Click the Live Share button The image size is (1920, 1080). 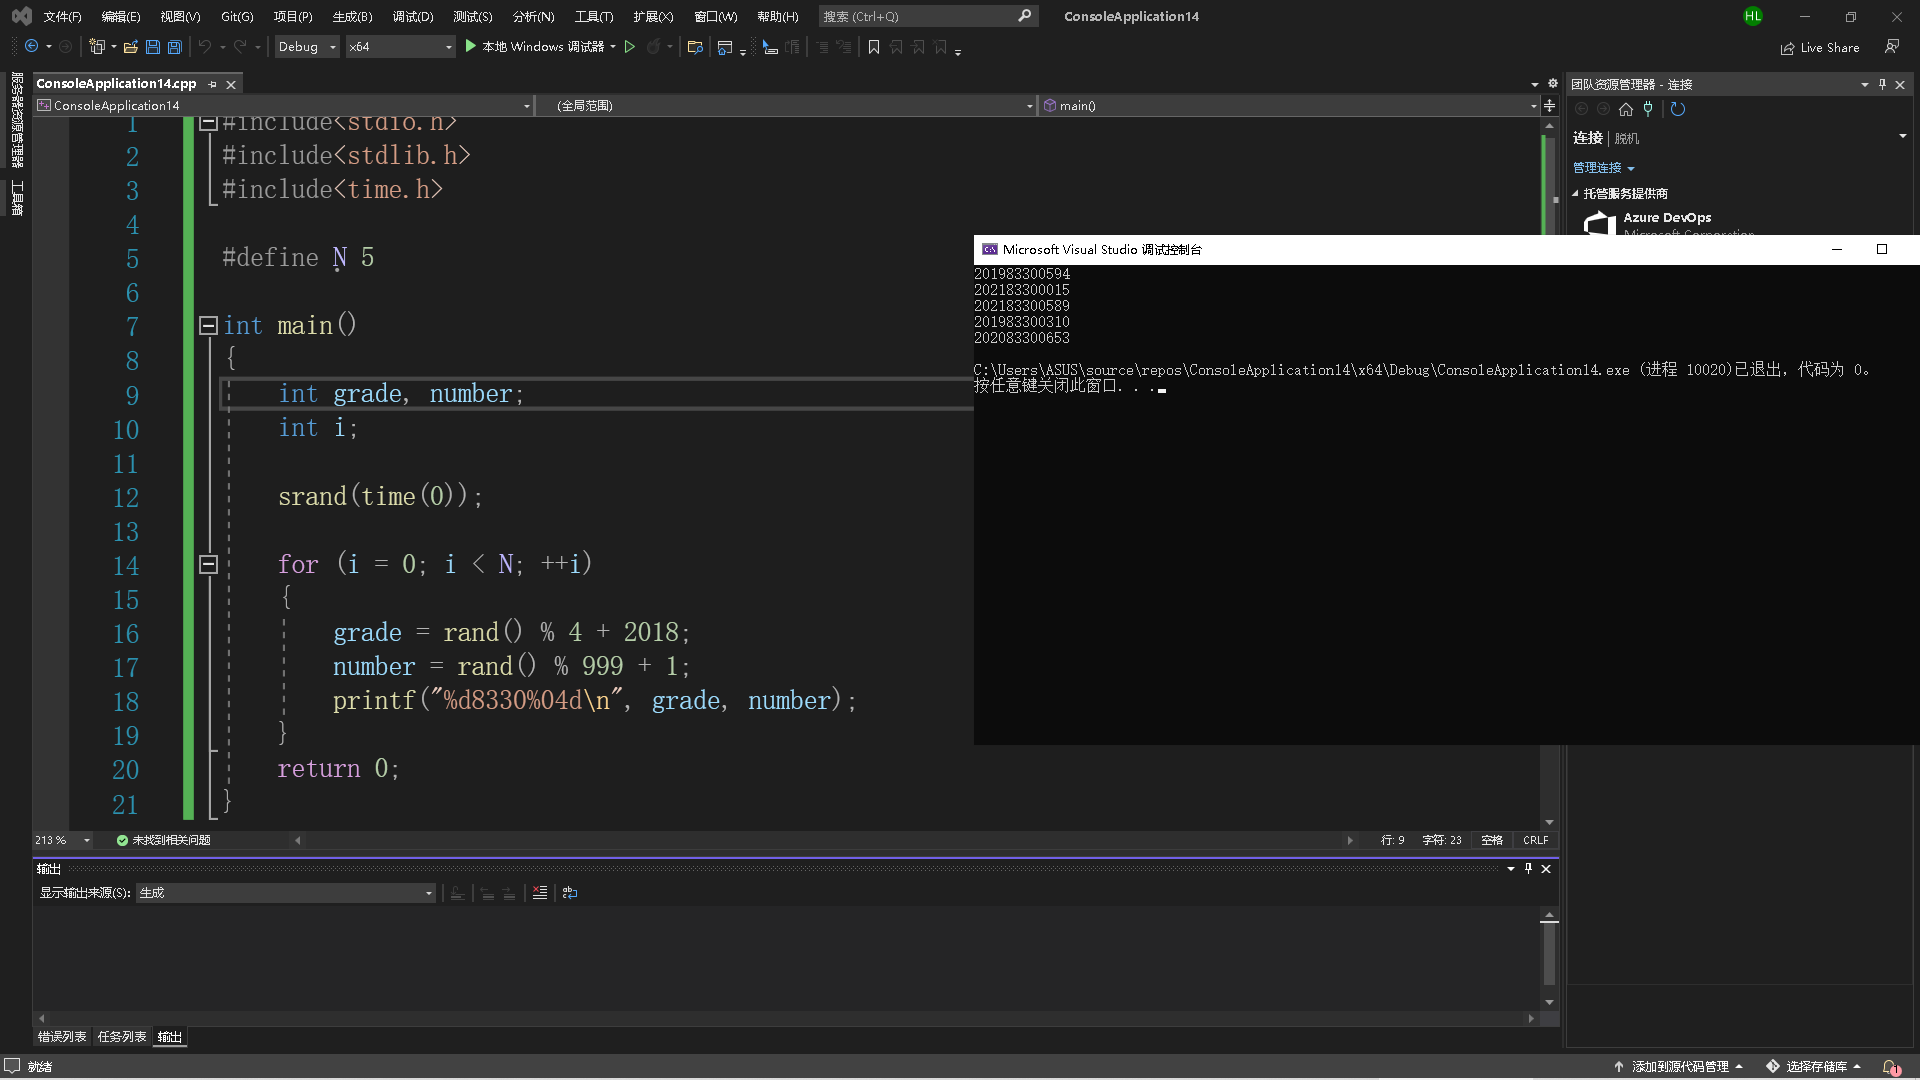(1820, 48)
